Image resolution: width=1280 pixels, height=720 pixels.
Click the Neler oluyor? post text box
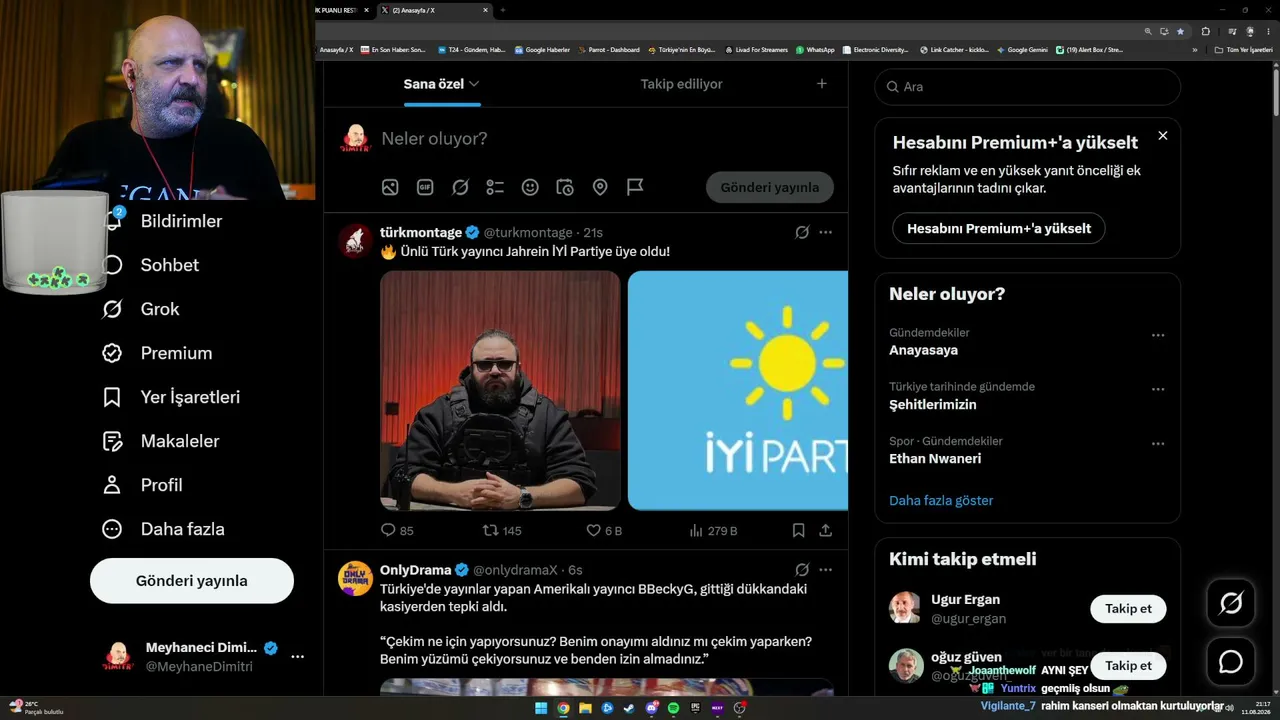606,139
